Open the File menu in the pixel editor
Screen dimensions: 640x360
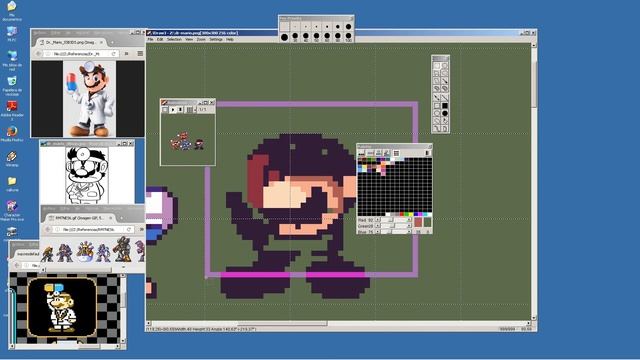tap(150, 40)
